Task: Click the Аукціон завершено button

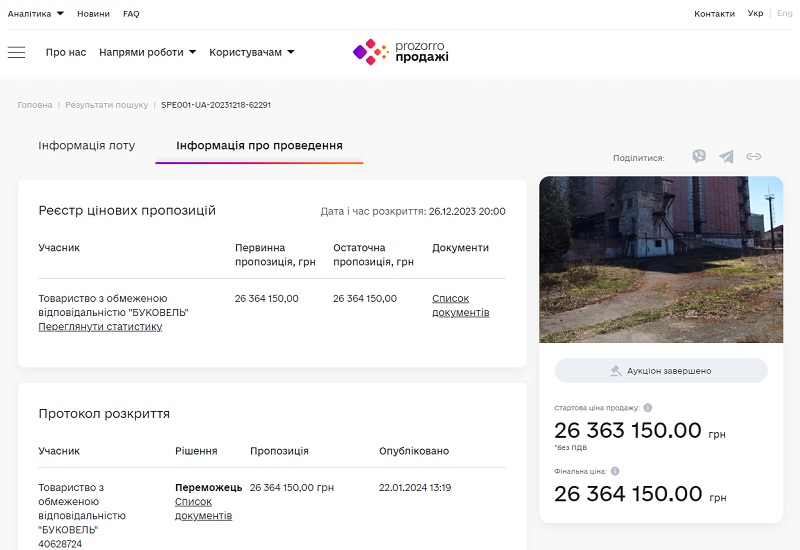Action: 661,370
